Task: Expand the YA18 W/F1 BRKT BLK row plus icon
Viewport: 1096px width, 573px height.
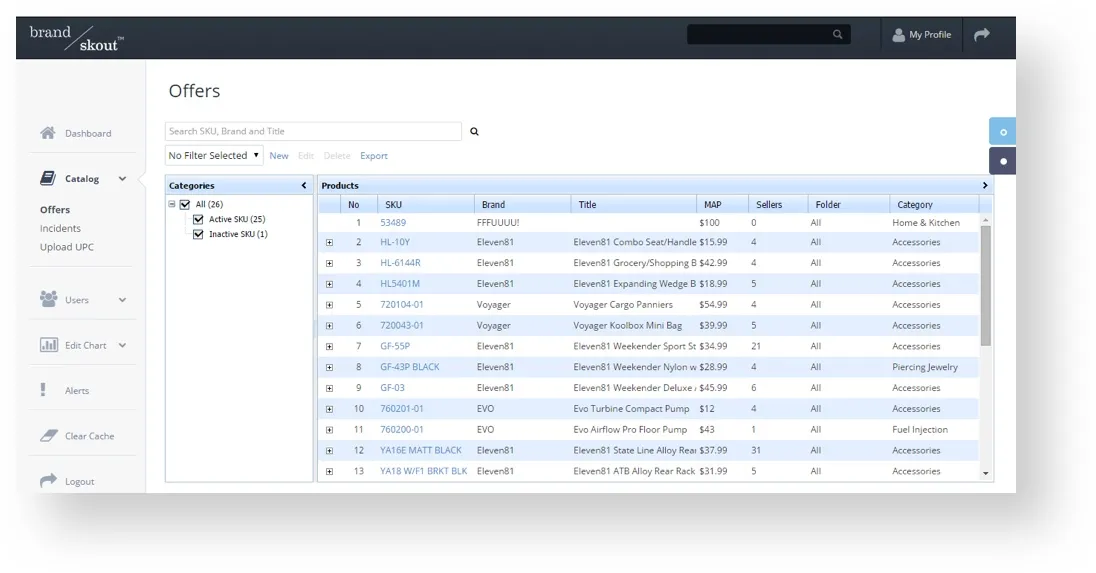Action: click(329, 472)
